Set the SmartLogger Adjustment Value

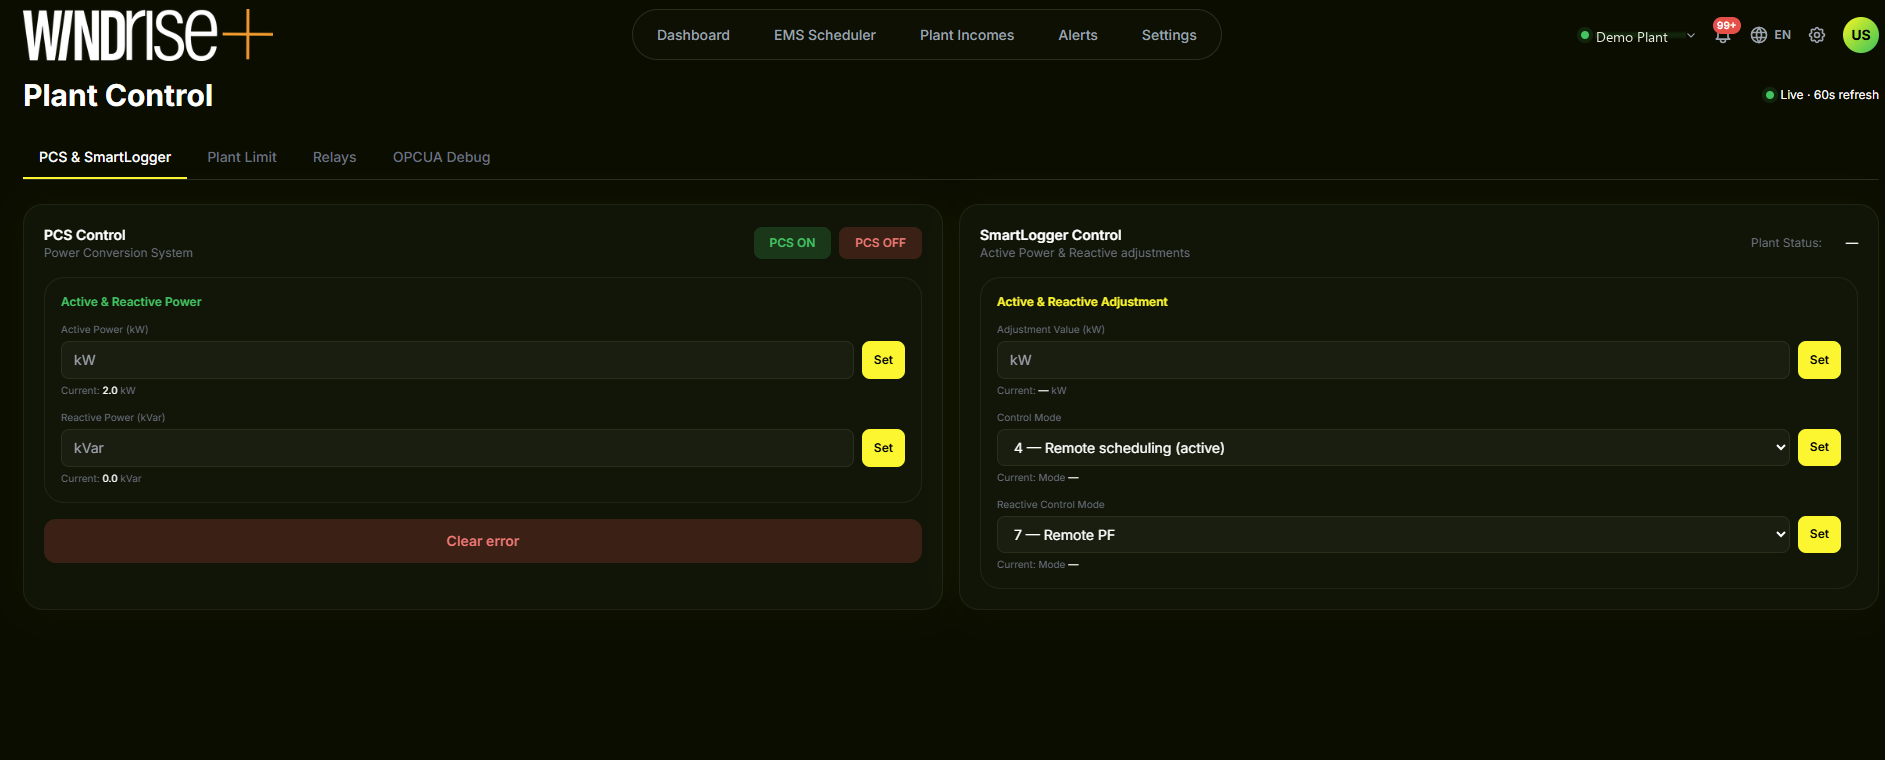(1819, 360)
